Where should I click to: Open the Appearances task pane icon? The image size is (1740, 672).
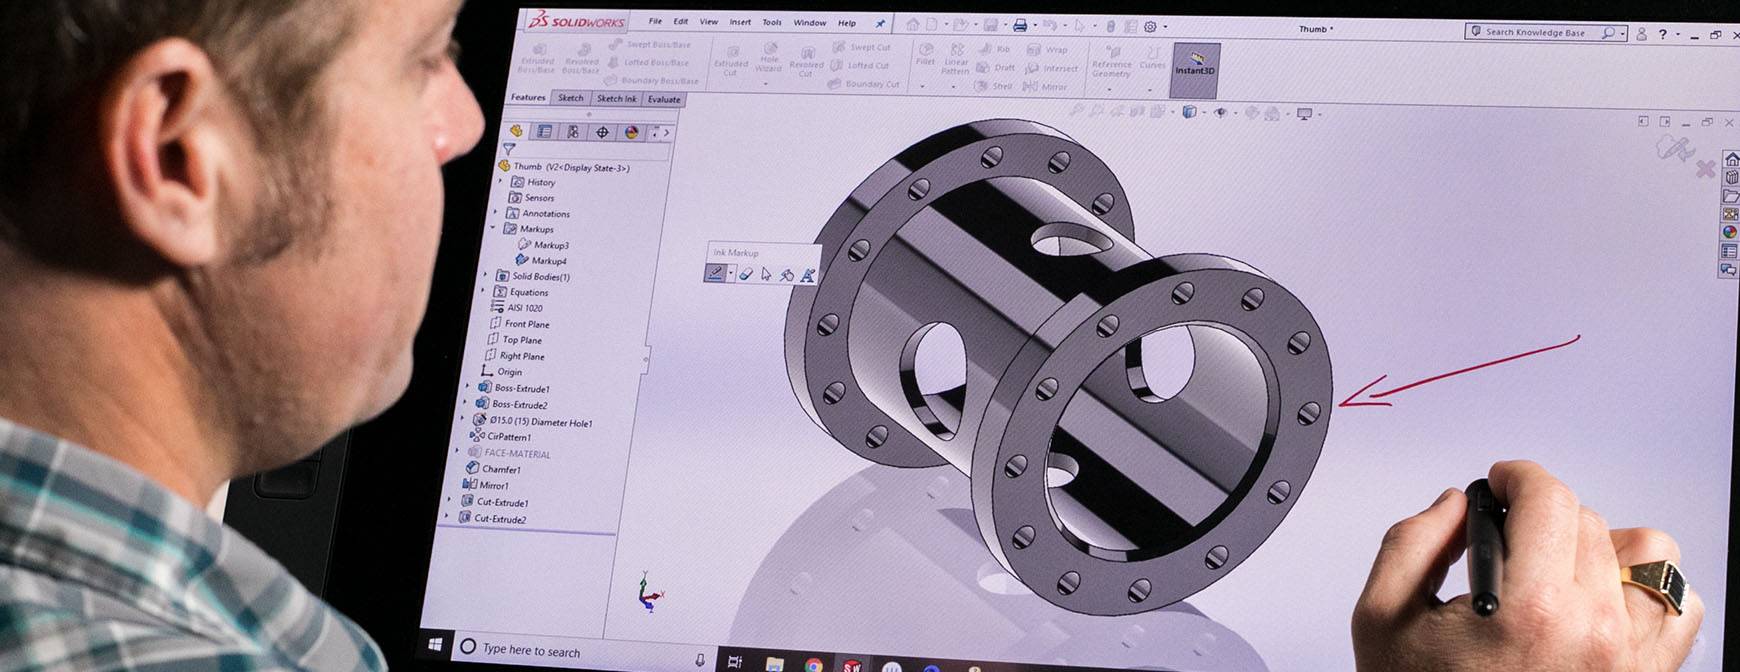click(x=1730, y=233)
